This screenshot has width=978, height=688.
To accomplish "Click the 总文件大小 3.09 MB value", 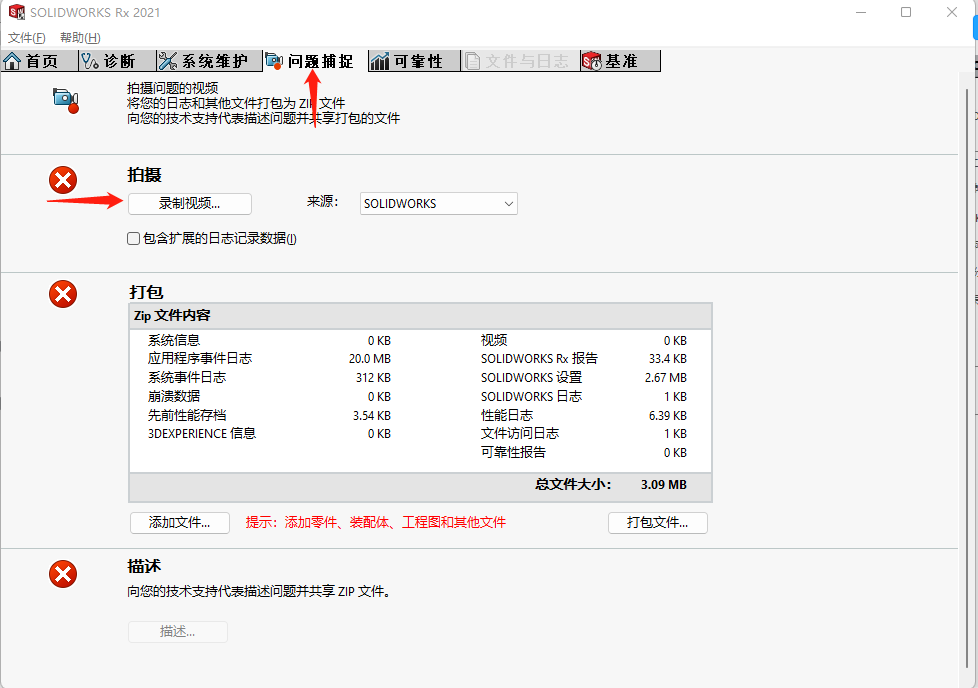I will [664, 485].
